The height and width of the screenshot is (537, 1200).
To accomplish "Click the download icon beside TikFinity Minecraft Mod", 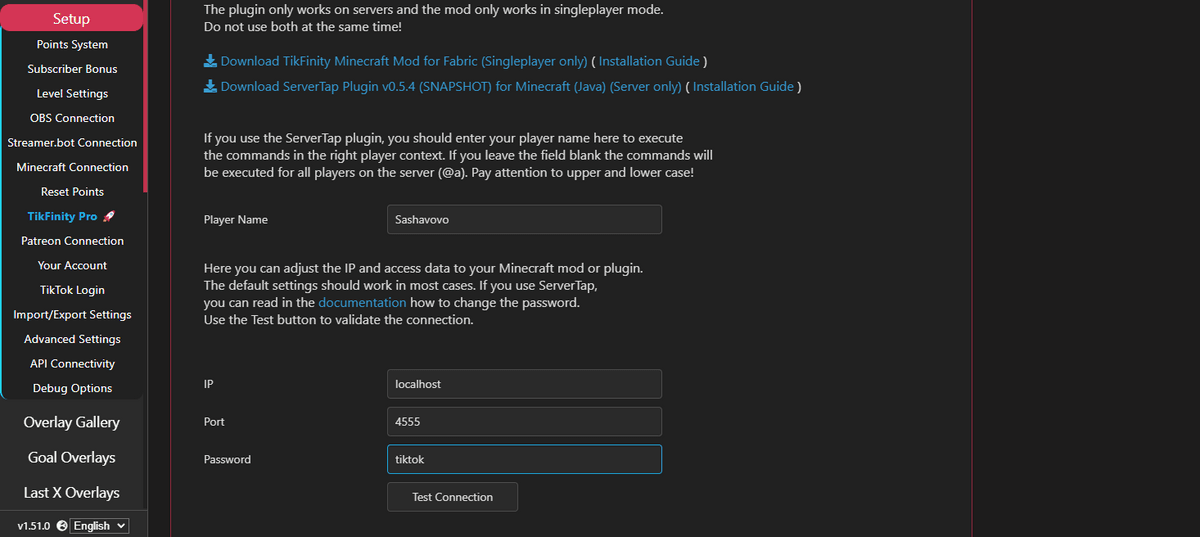I will coord(210,61).
